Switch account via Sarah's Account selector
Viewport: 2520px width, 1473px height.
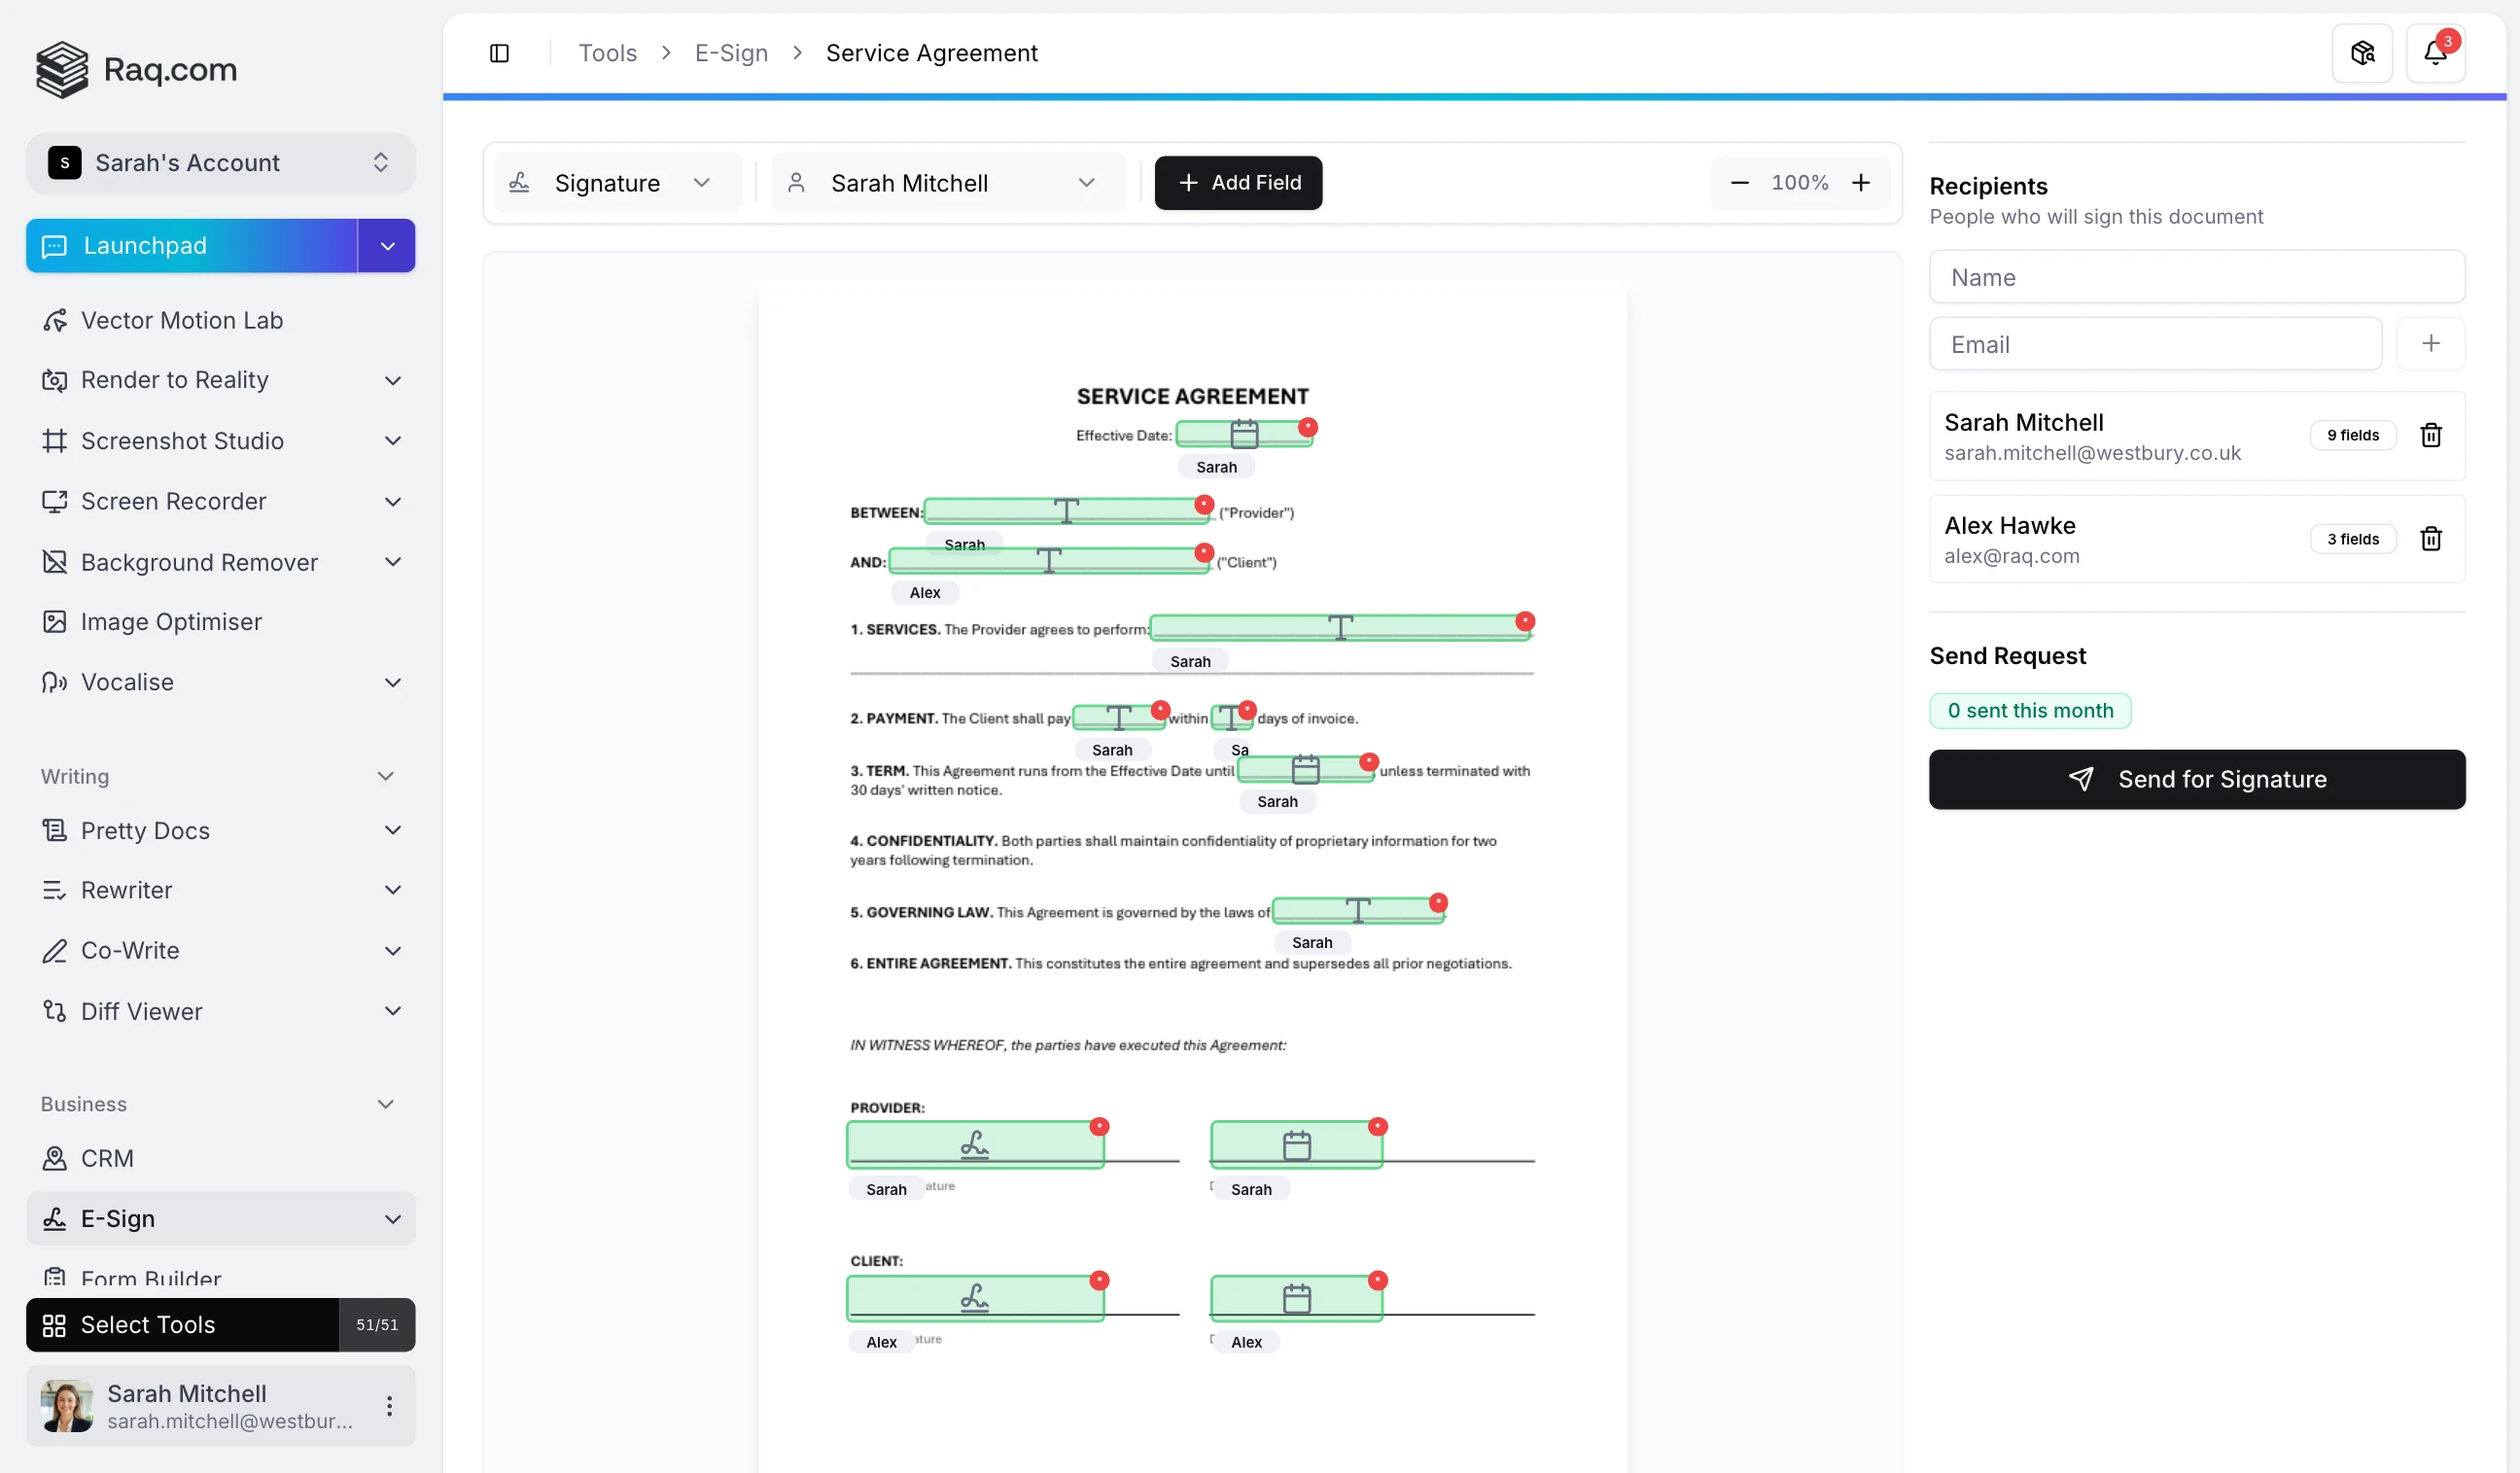(x=220, y=163)
